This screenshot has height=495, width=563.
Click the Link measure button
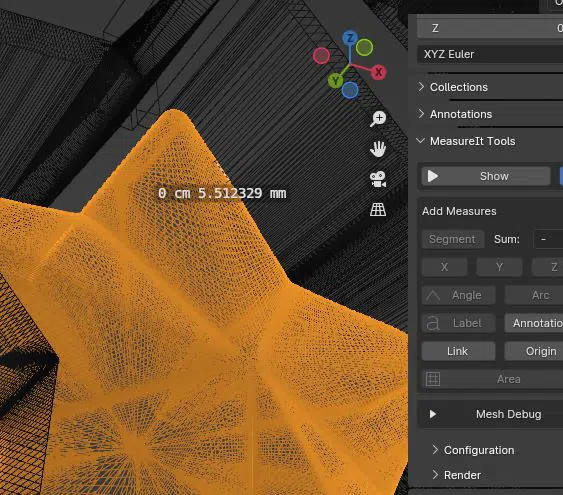click(x=458, y=351)
